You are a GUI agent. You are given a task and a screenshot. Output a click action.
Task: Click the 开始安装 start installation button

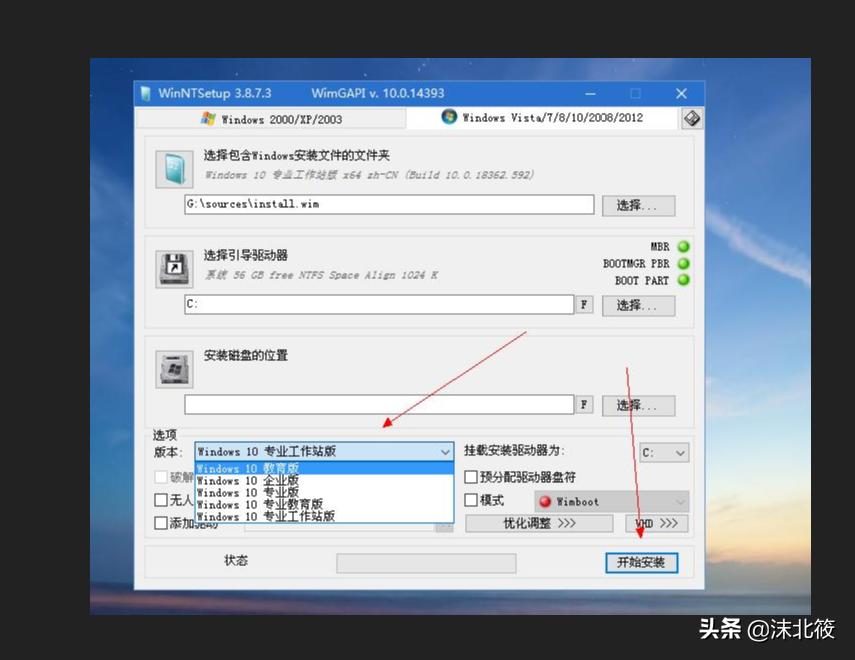click(x=642, y=562)
